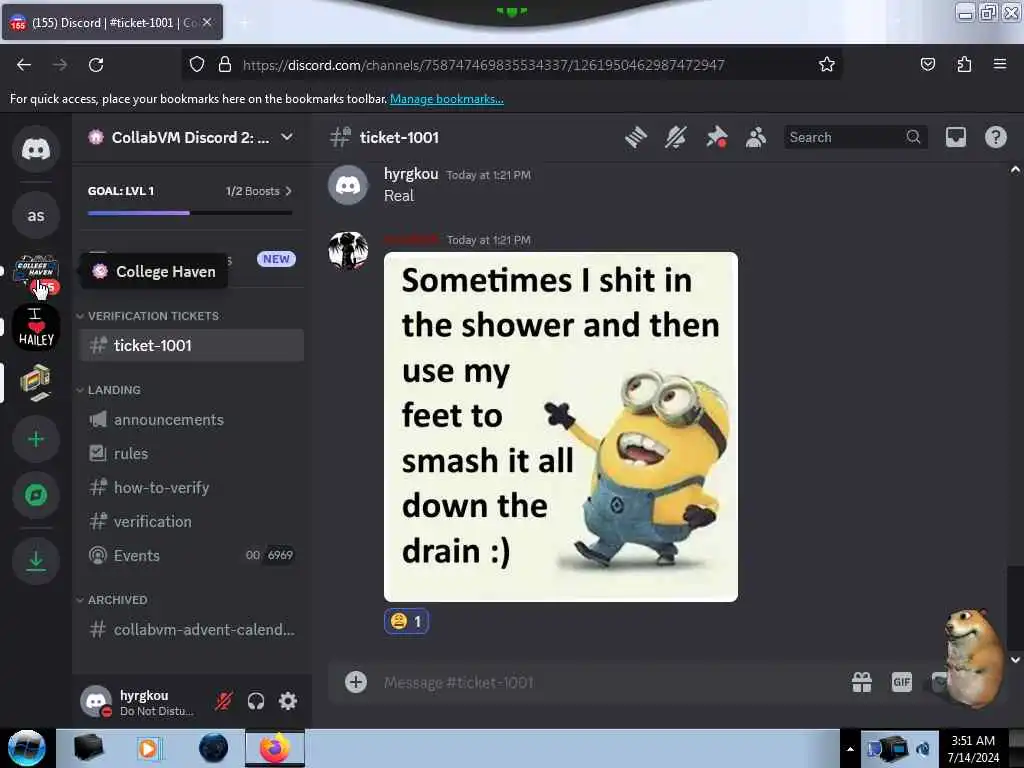Toggle the weary emoji reaction

406,621
